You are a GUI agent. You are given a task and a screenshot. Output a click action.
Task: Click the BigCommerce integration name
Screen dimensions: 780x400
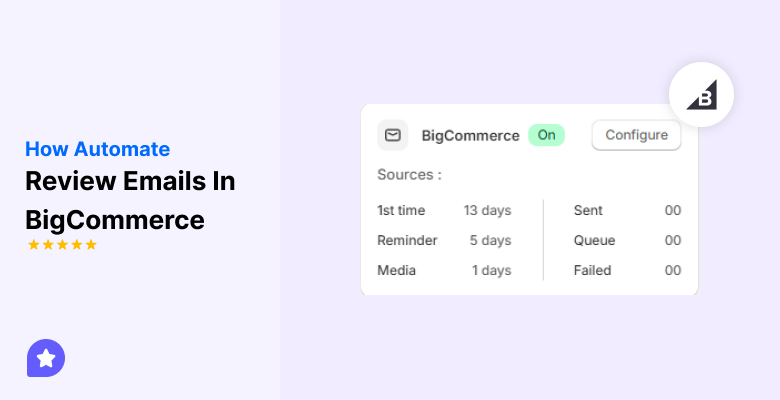pos(470,135)
